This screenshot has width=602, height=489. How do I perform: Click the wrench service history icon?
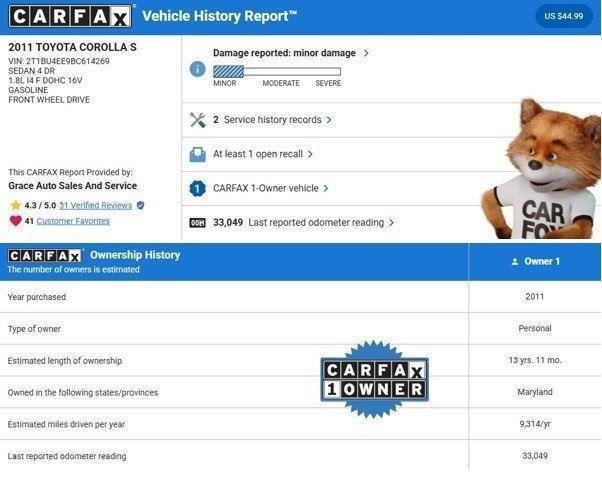pyautogui.click(x=197, y=120)
